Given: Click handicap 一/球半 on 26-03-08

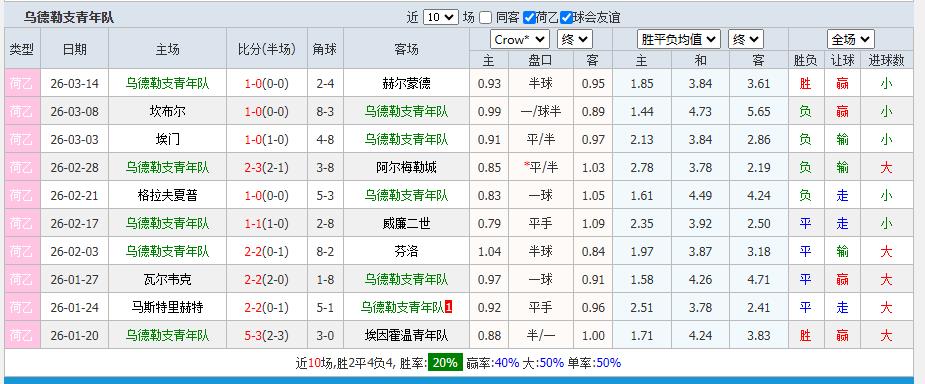Looking at the screenshot, I should pos(541,111).
